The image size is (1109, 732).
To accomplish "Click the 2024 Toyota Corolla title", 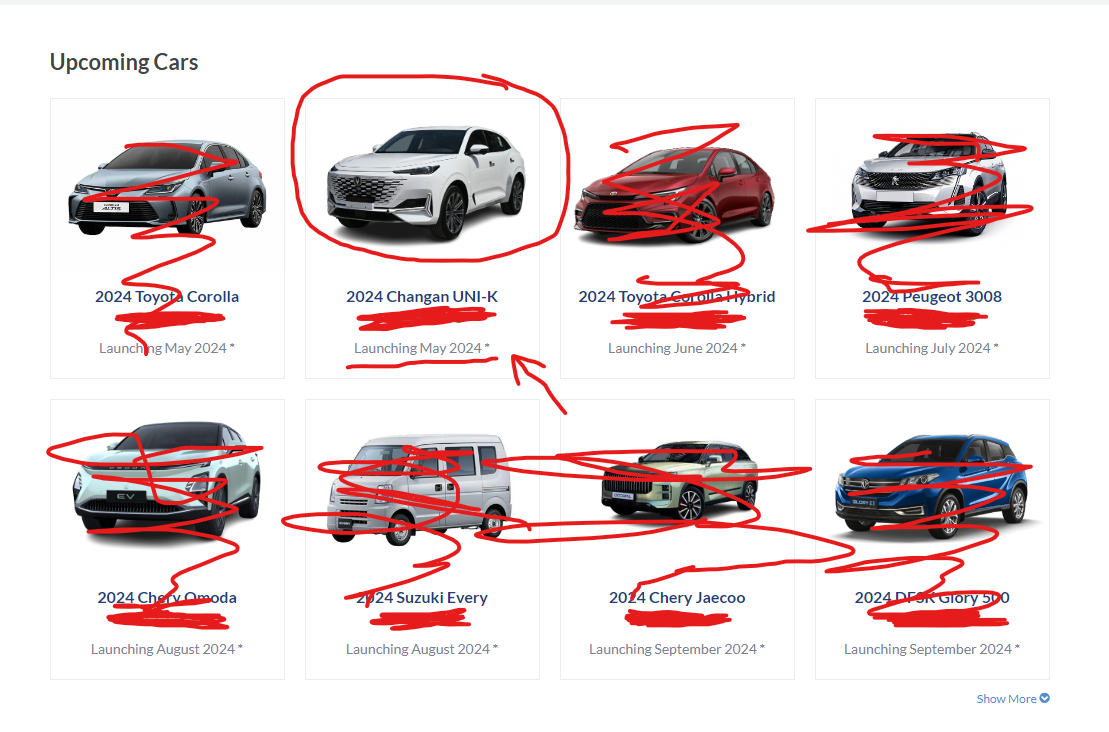I will tap(167, 296).
